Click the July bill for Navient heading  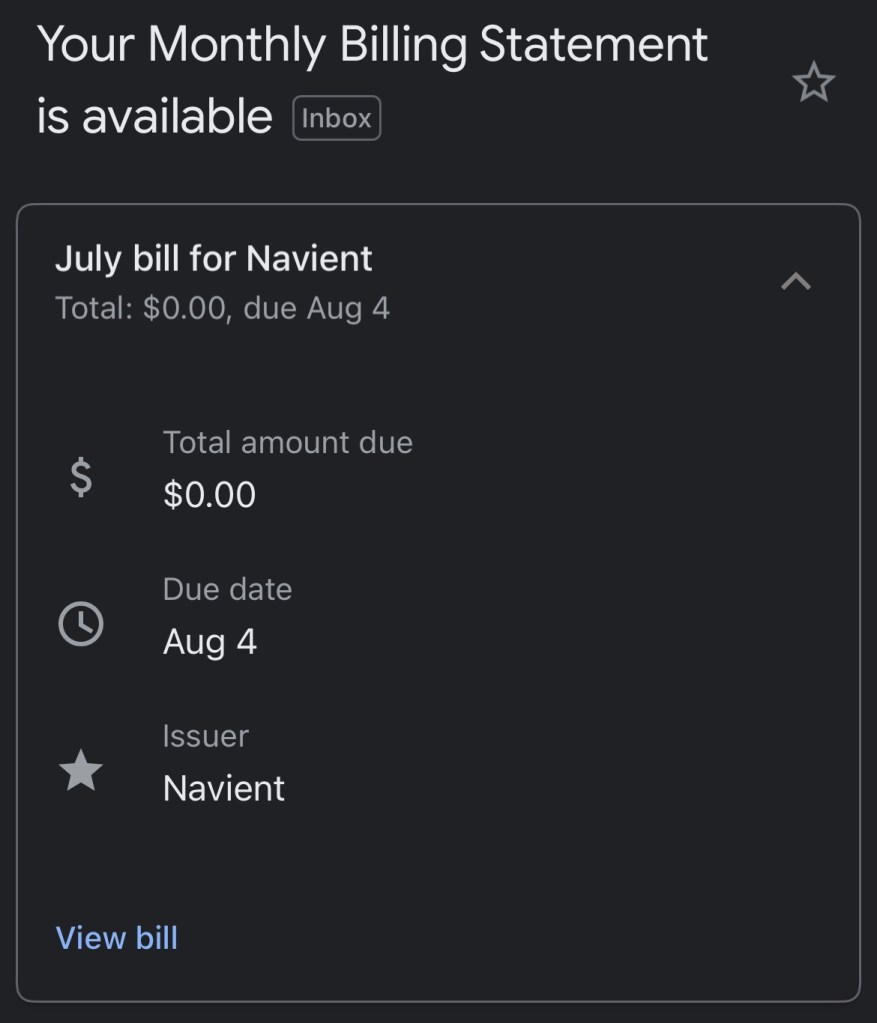pyautogui.click(x=213, y=259)
